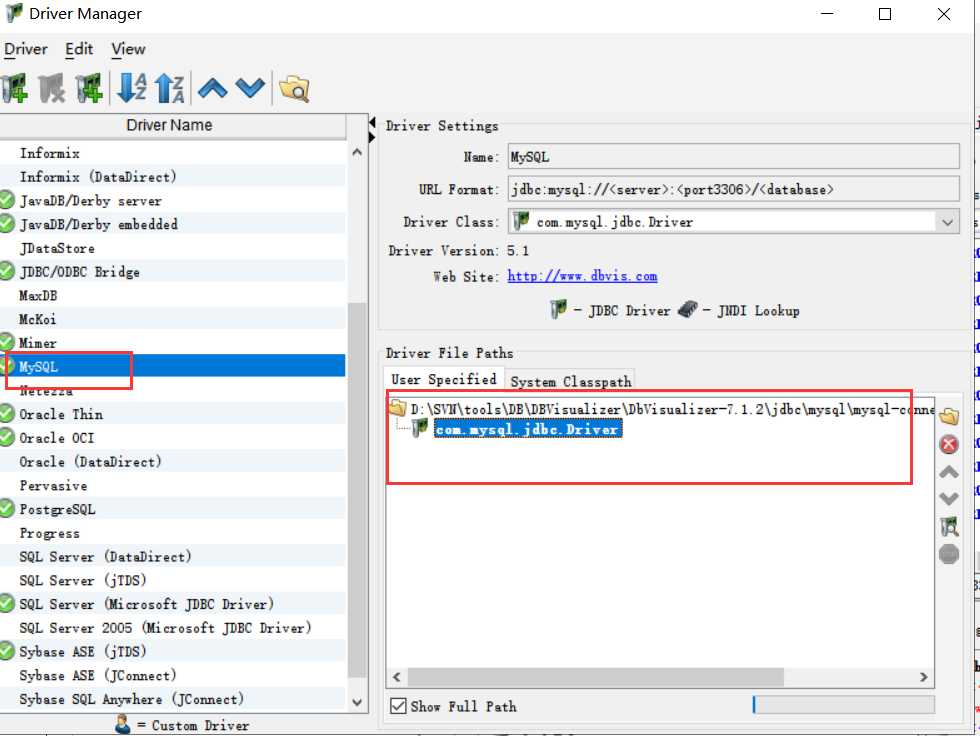Open the Edit menu
The height and width of the screenshot is (736, 980).
(x=79, y=49)
